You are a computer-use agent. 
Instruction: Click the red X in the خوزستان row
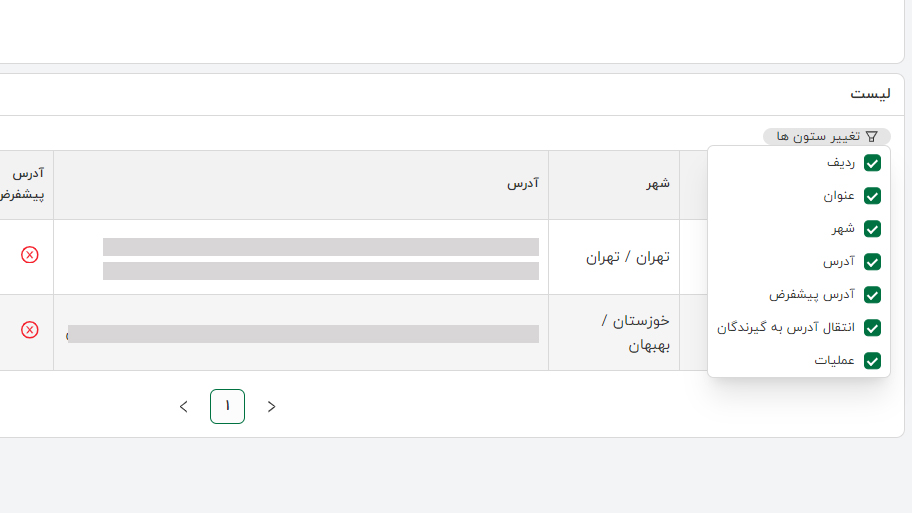click(x=30, y=330)
